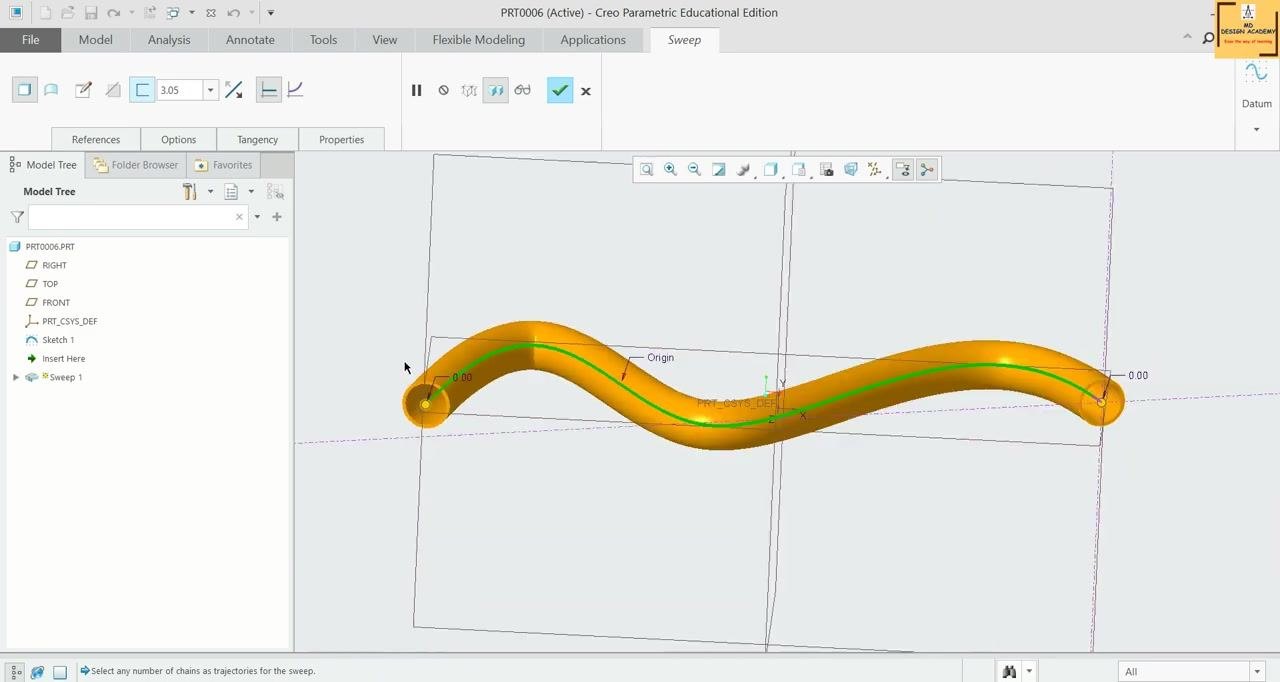Switch to the Analysis ribbon tab
This screenshot has width=1280, height=682.
click(169, 40)
